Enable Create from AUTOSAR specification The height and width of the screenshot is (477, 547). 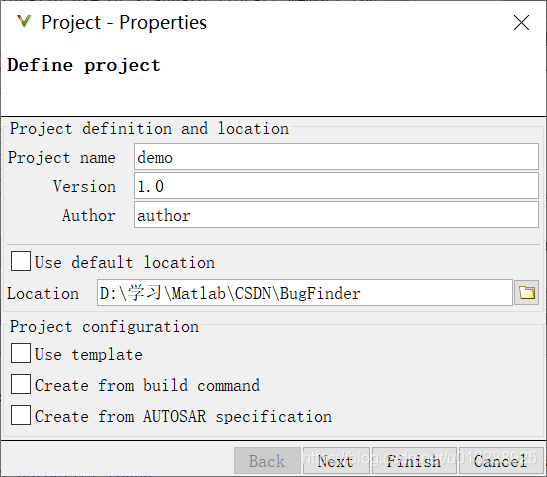[21, 415]
